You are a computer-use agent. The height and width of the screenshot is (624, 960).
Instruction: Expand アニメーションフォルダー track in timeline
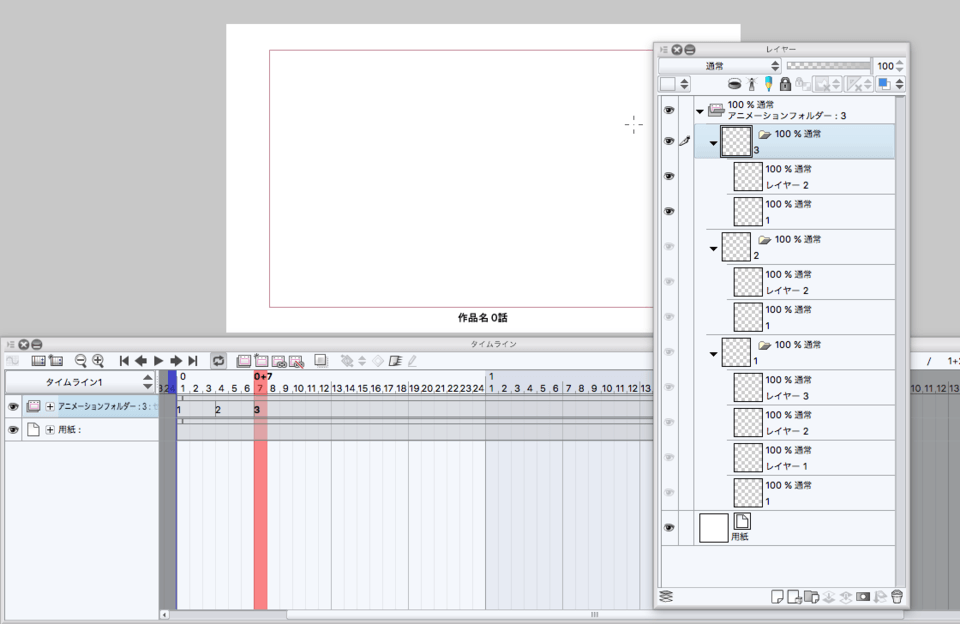50,407
